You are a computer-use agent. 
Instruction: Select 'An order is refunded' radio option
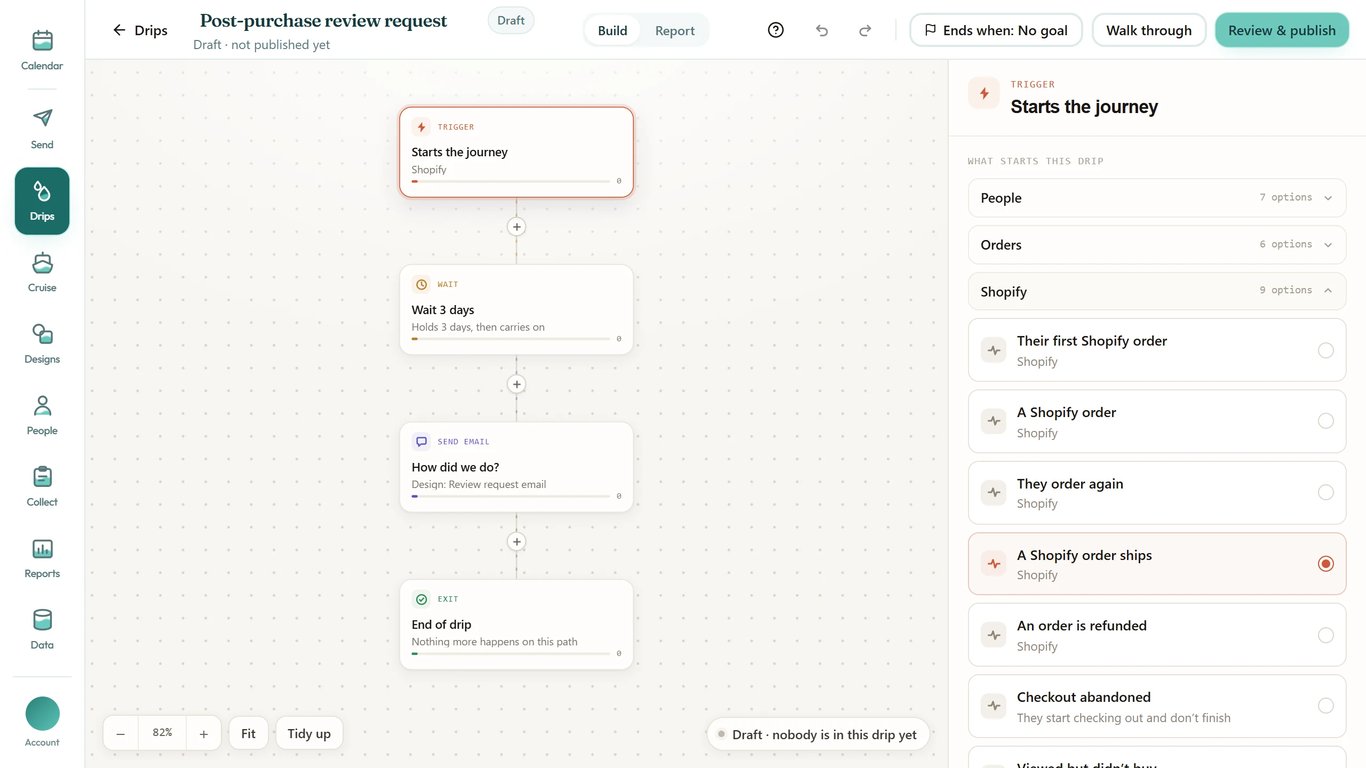click(1325, 635)
